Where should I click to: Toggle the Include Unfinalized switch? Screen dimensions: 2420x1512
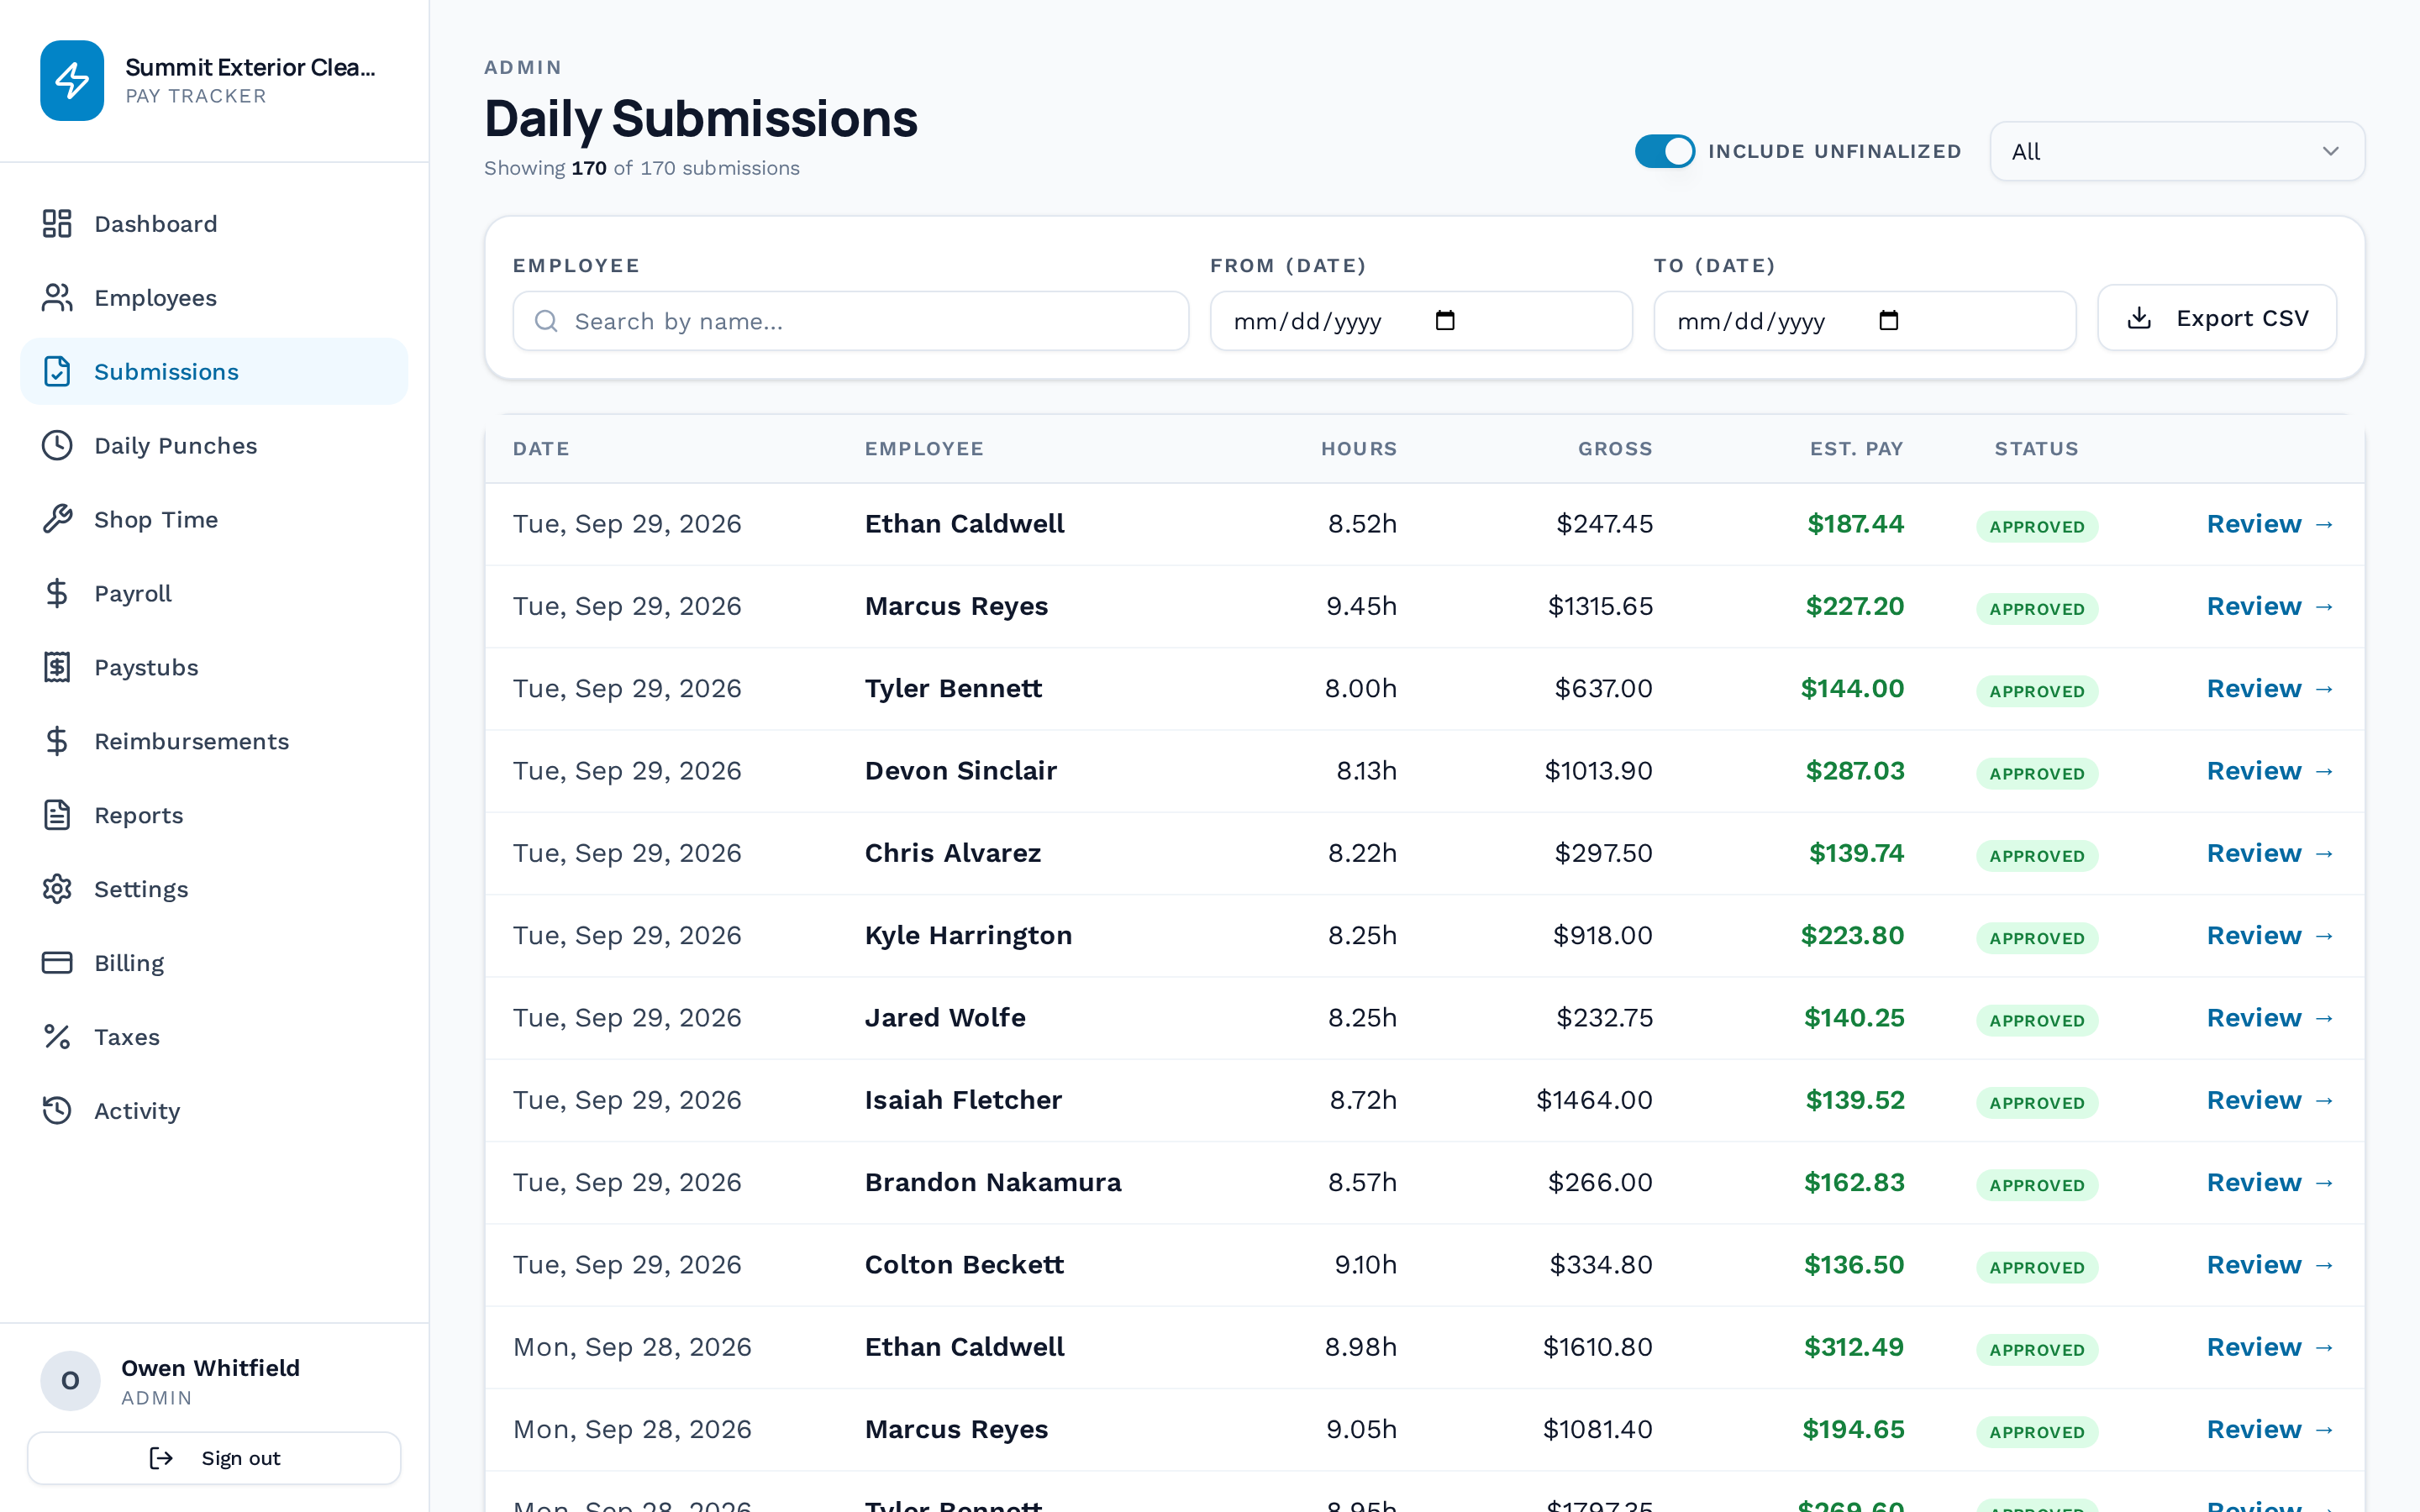click(x=1665, y=151)
